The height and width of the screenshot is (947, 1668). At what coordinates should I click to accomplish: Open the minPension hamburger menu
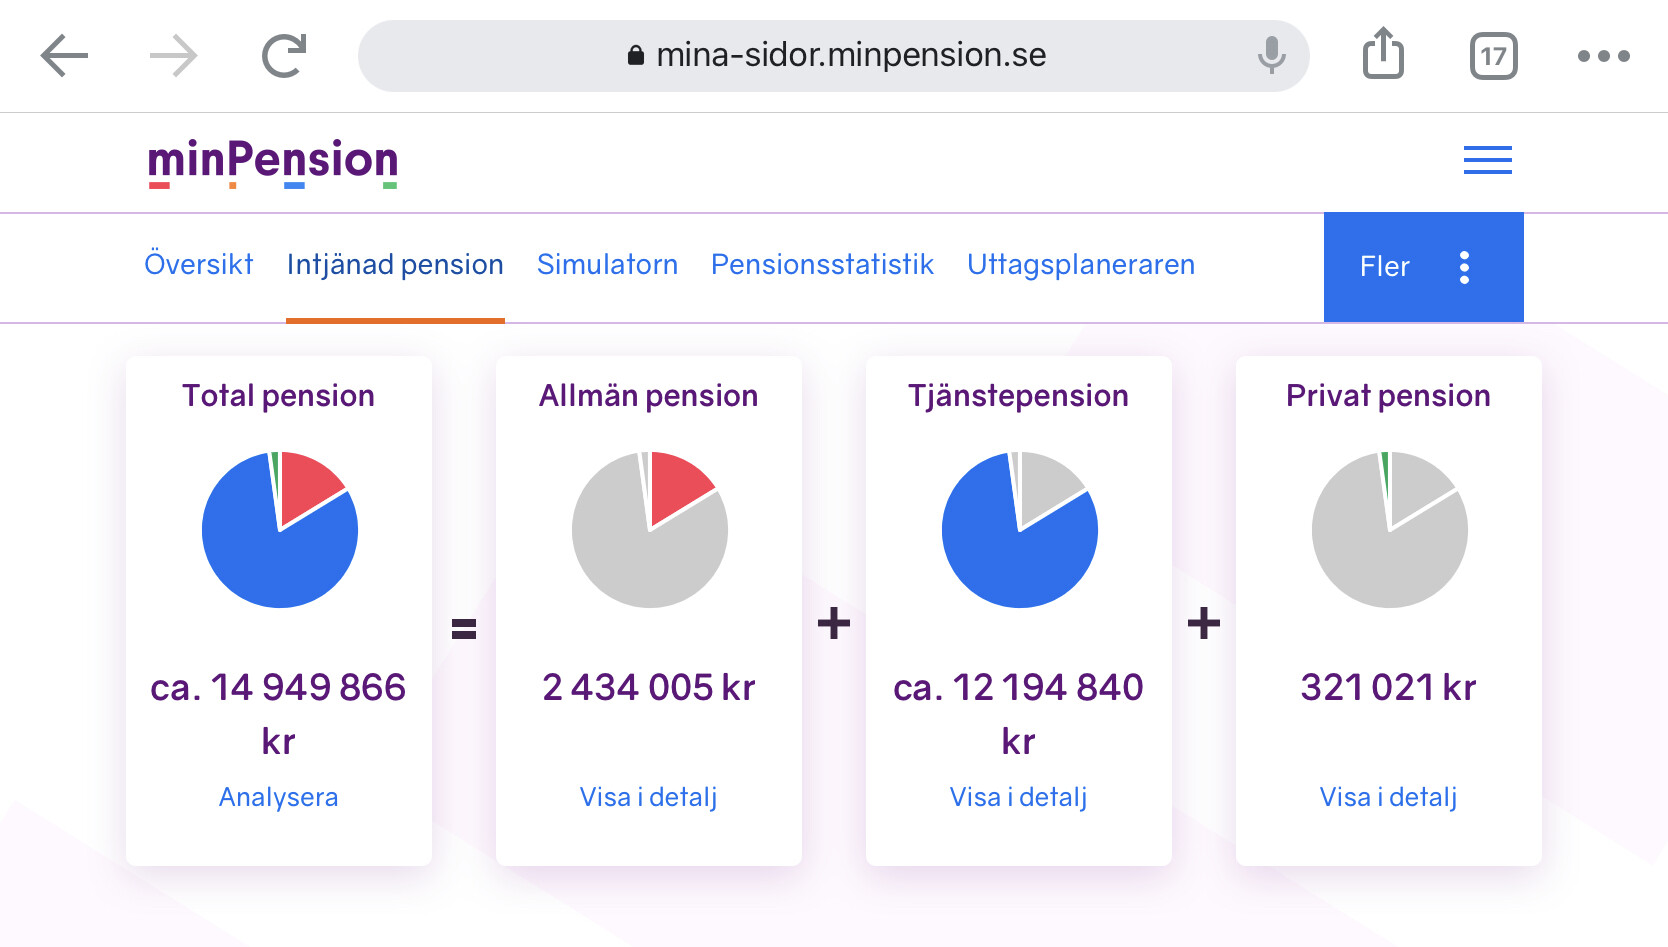click(x=1487, y=160)
